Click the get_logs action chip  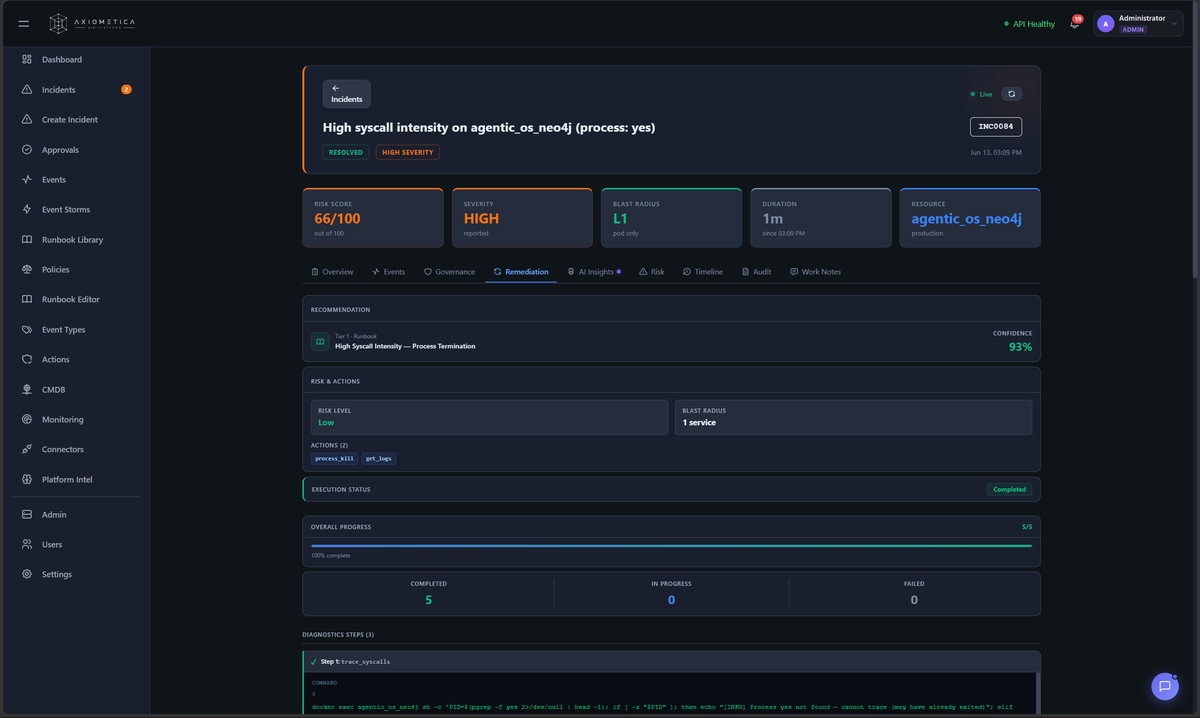pyautogui.click(x=379, y=459)
